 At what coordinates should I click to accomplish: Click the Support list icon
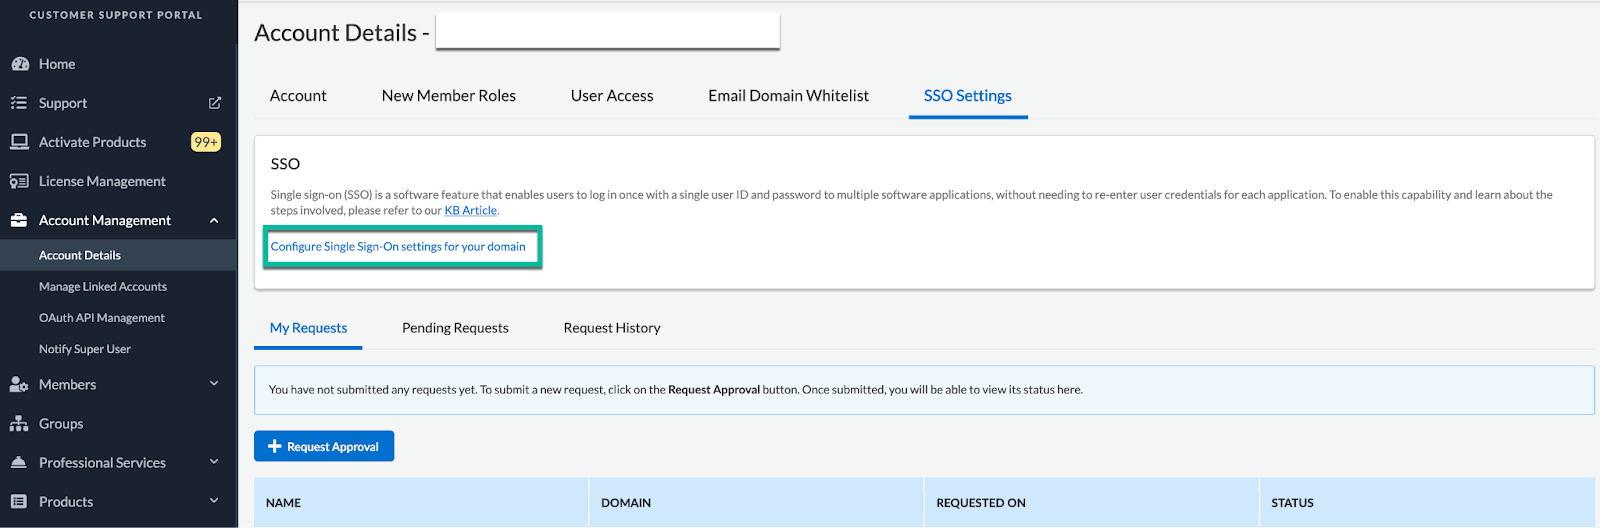pos(19,103)
